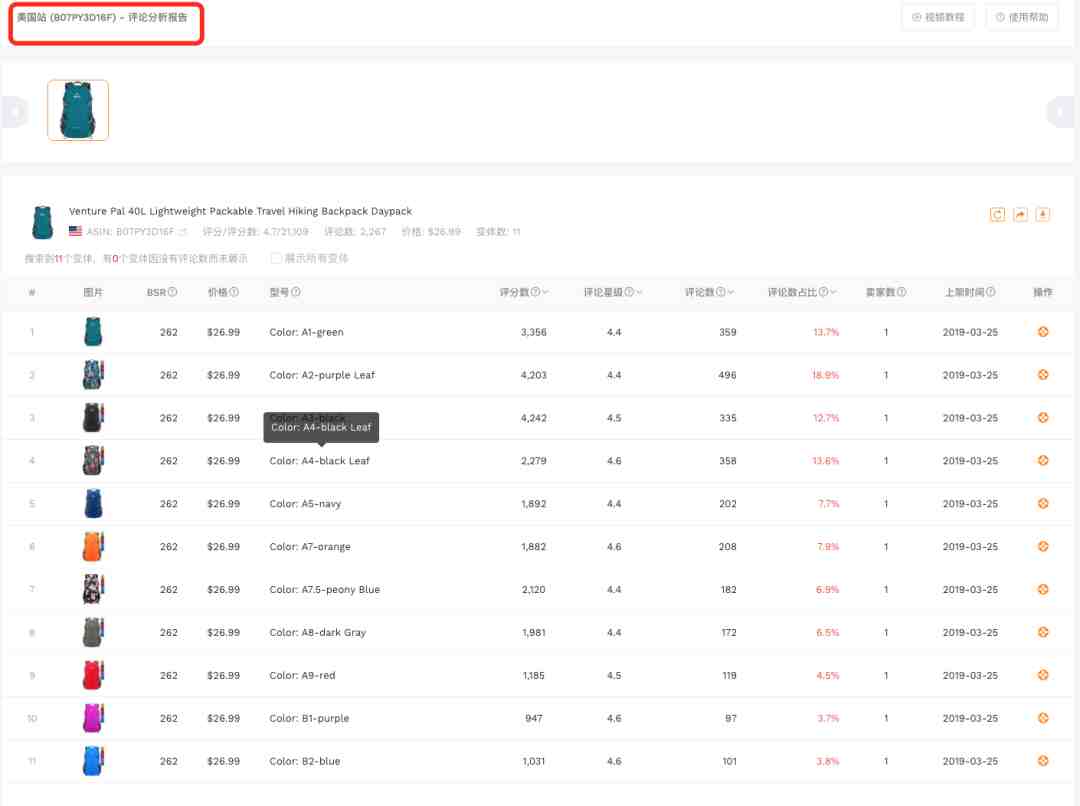Open the action icon for the B2-blue row
The image size is (1080, 806).
click(x=1043, y=761)
